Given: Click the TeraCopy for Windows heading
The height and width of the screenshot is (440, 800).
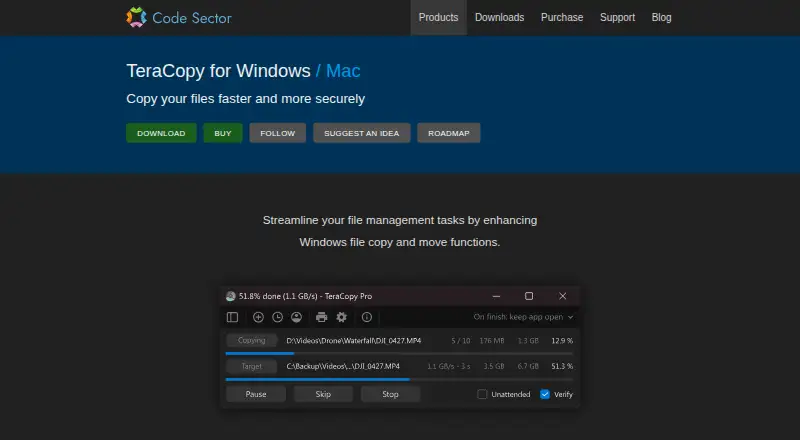Looking at the screenshot, I should coord(218,71).
